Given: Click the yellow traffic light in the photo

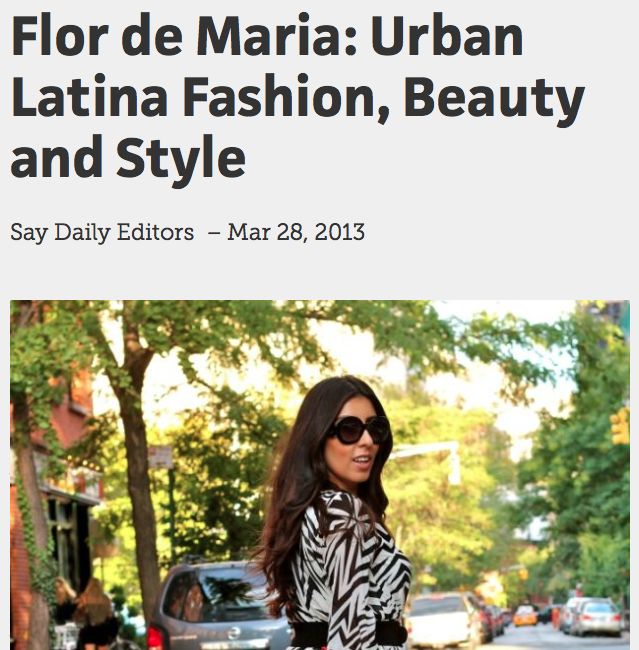Looking at the screenshot, I should click(620, 426).
